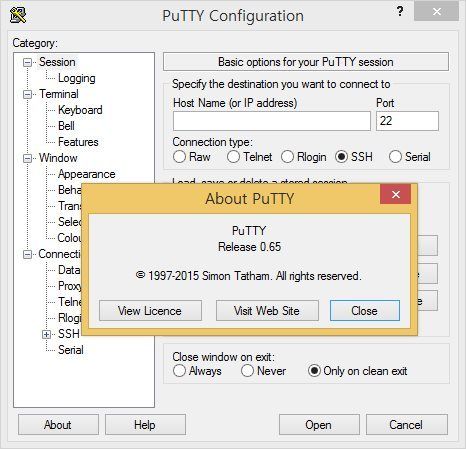The image size is (466, 449).
Task: Click the Help button
Action: click(x=145, y=425)
